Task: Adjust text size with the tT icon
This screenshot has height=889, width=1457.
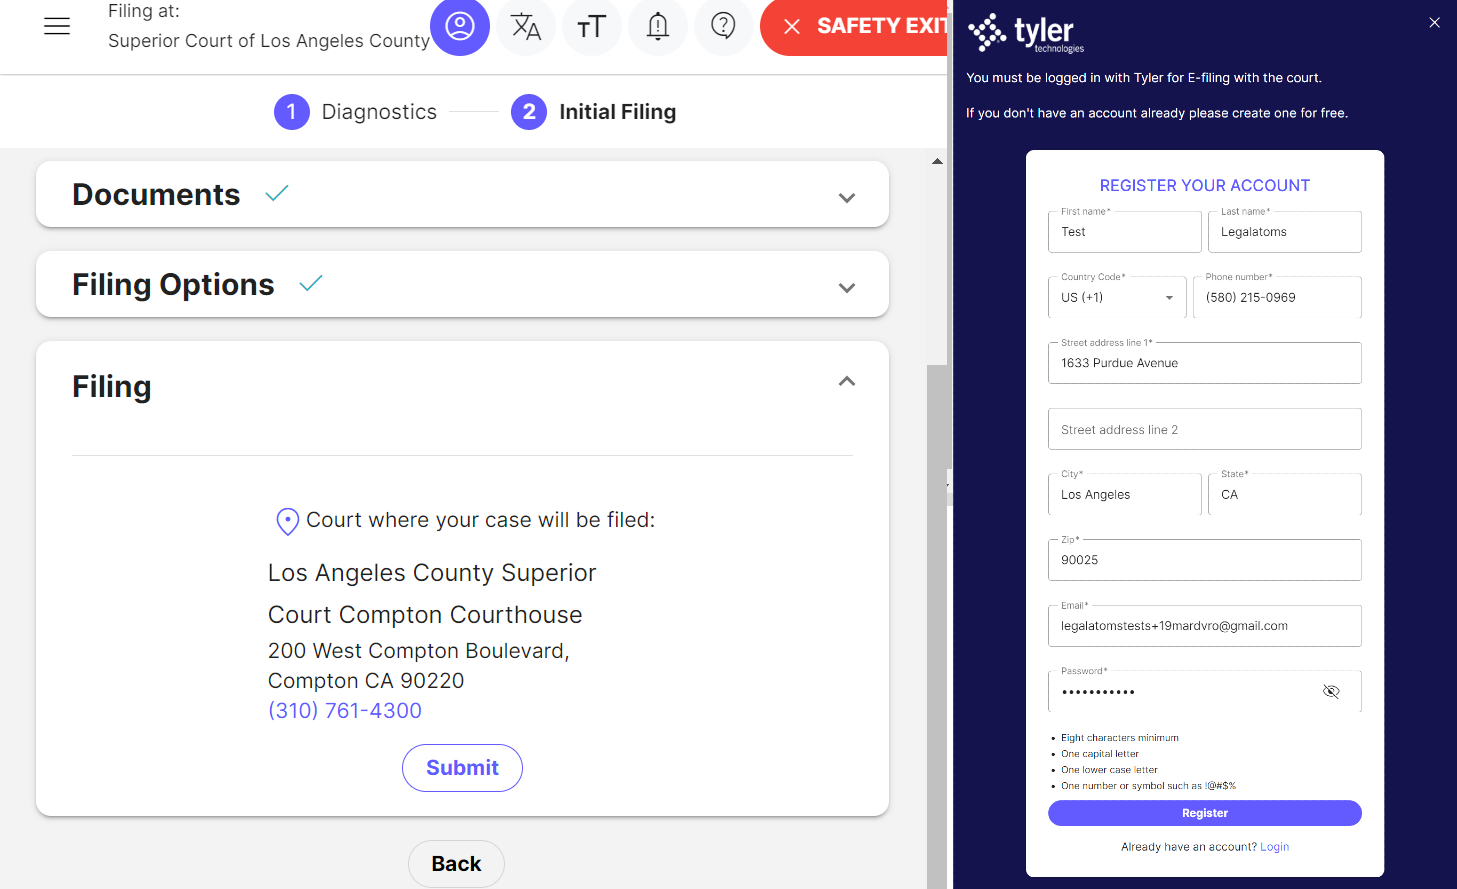Action: (x=592, y=26)
